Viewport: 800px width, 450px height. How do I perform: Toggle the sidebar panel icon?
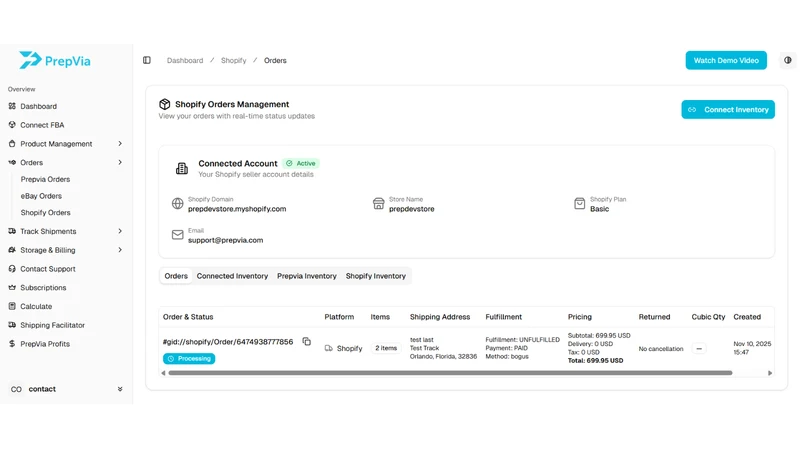(147, 60)
